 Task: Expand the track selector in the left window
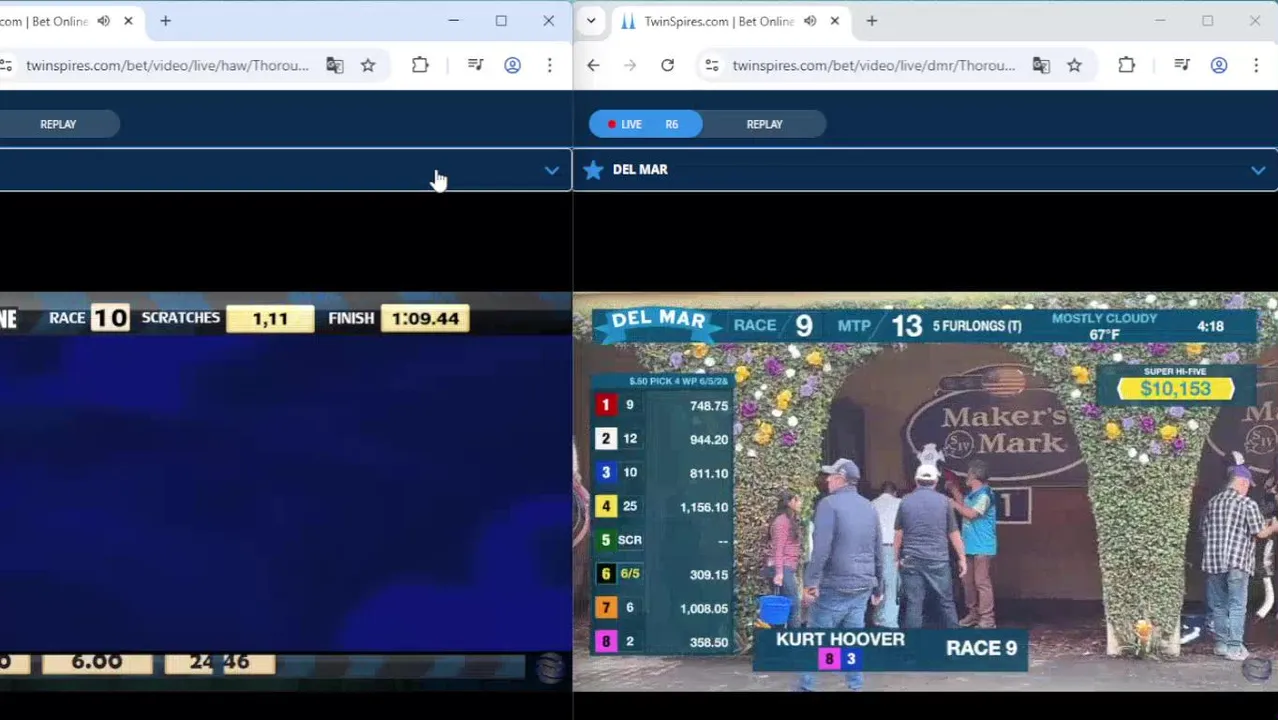(551, 170)
